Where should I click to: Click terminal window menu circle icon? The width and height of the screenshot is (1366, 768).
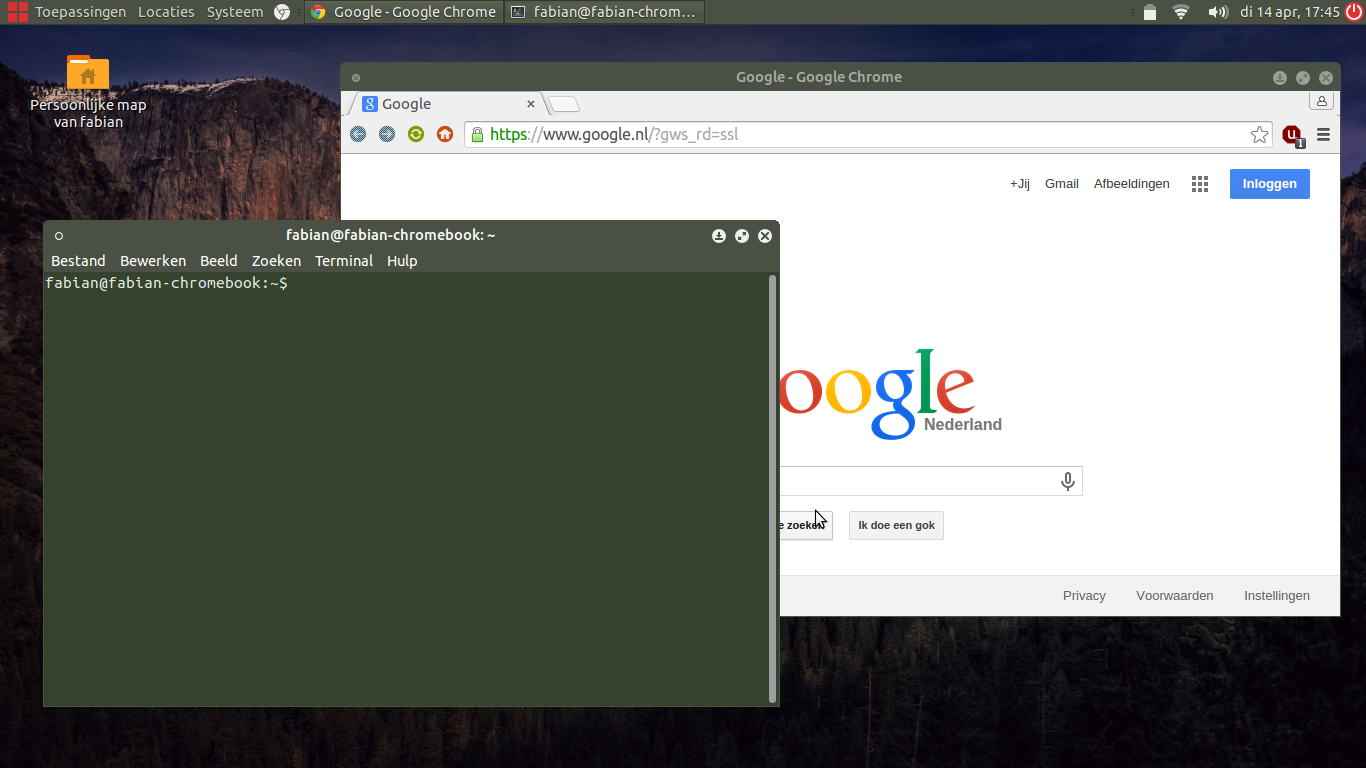tap(59, 236)
